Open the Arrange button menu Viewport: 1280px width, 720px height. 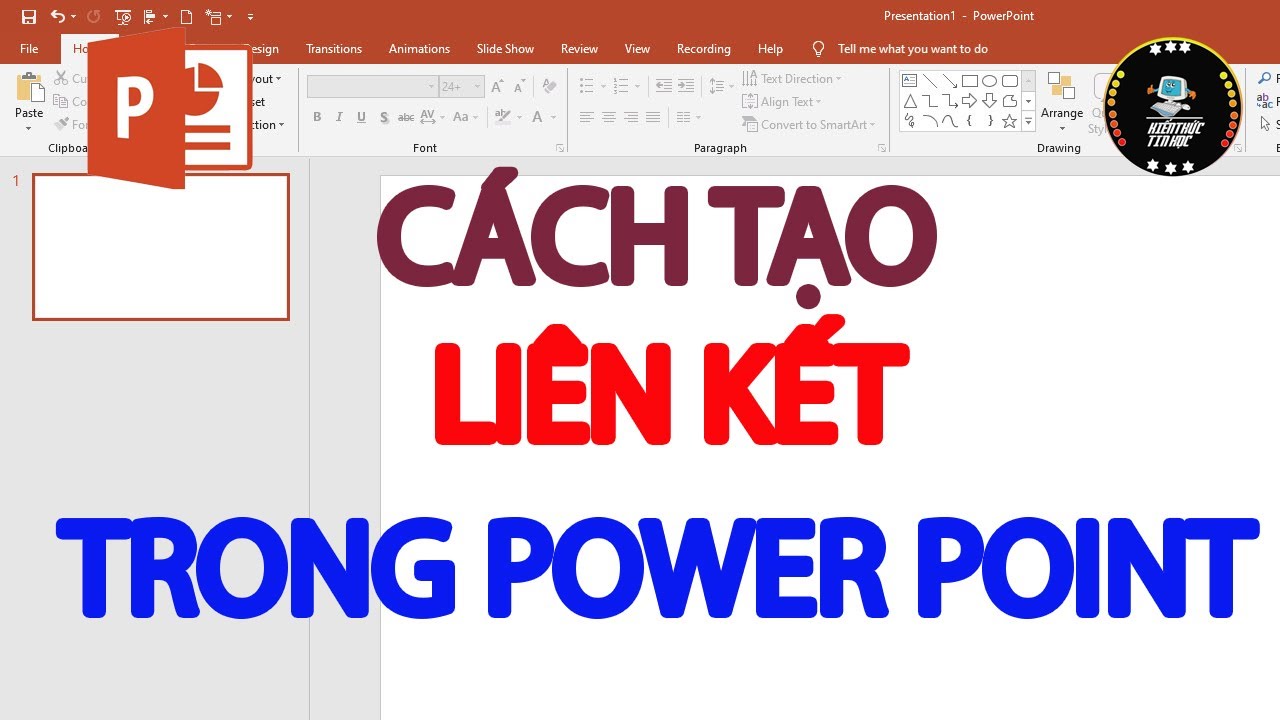pyautogui.click(x=1062, y=102)
